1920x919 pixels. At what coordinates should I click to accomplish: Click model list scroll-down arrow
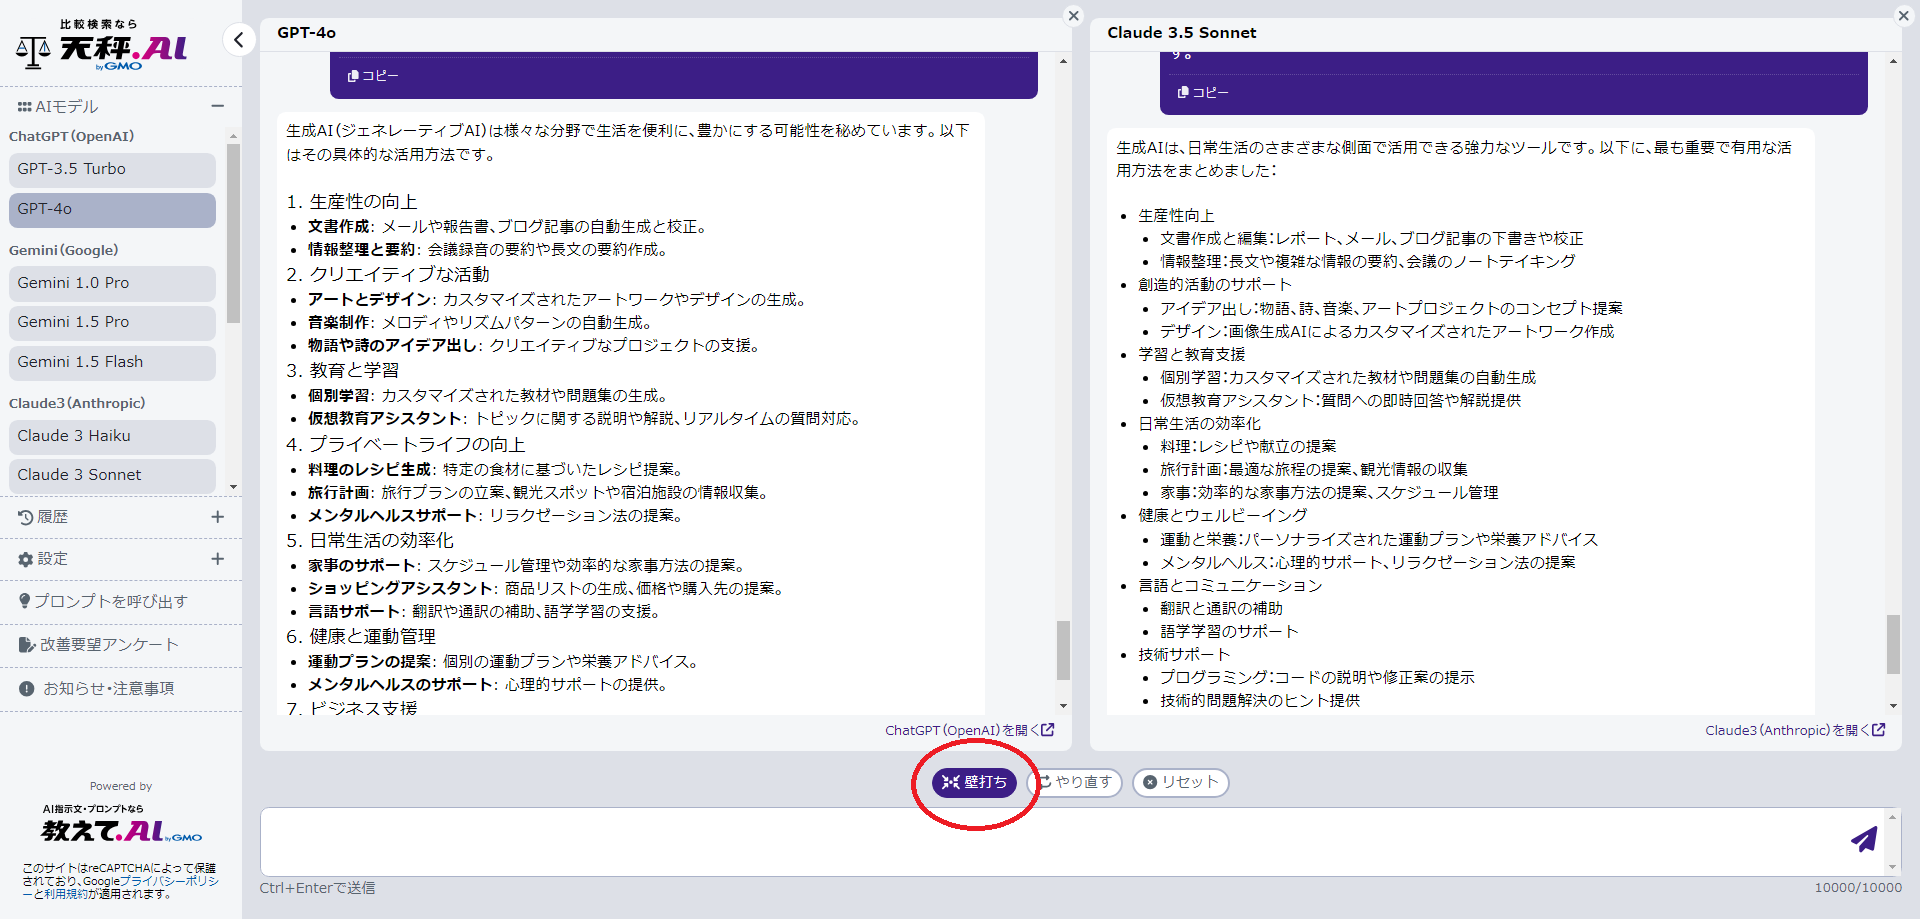[233, 487]
